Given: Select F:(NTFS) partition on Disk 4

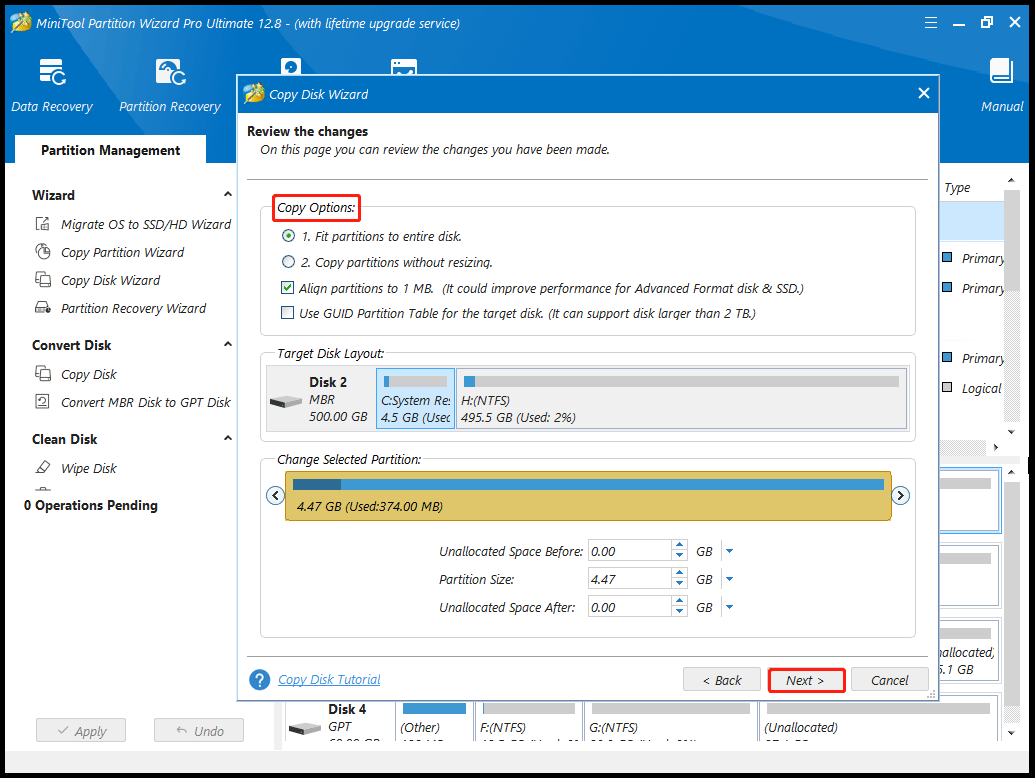Looking at the screenshot, I should coord(529,720).
